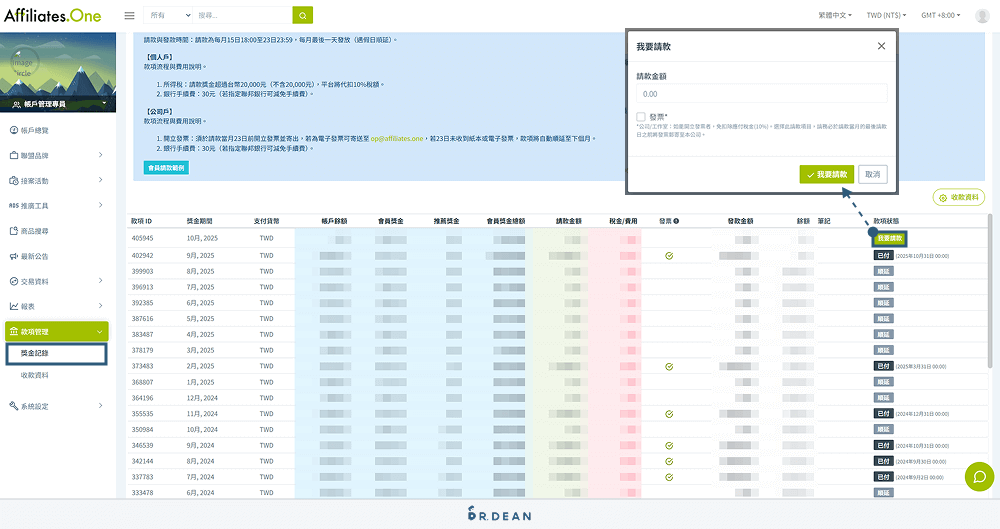Viewport: 1000px width, 529px height.
Task: Expand the 報表 submenu chevron
Action: [101, 306]
